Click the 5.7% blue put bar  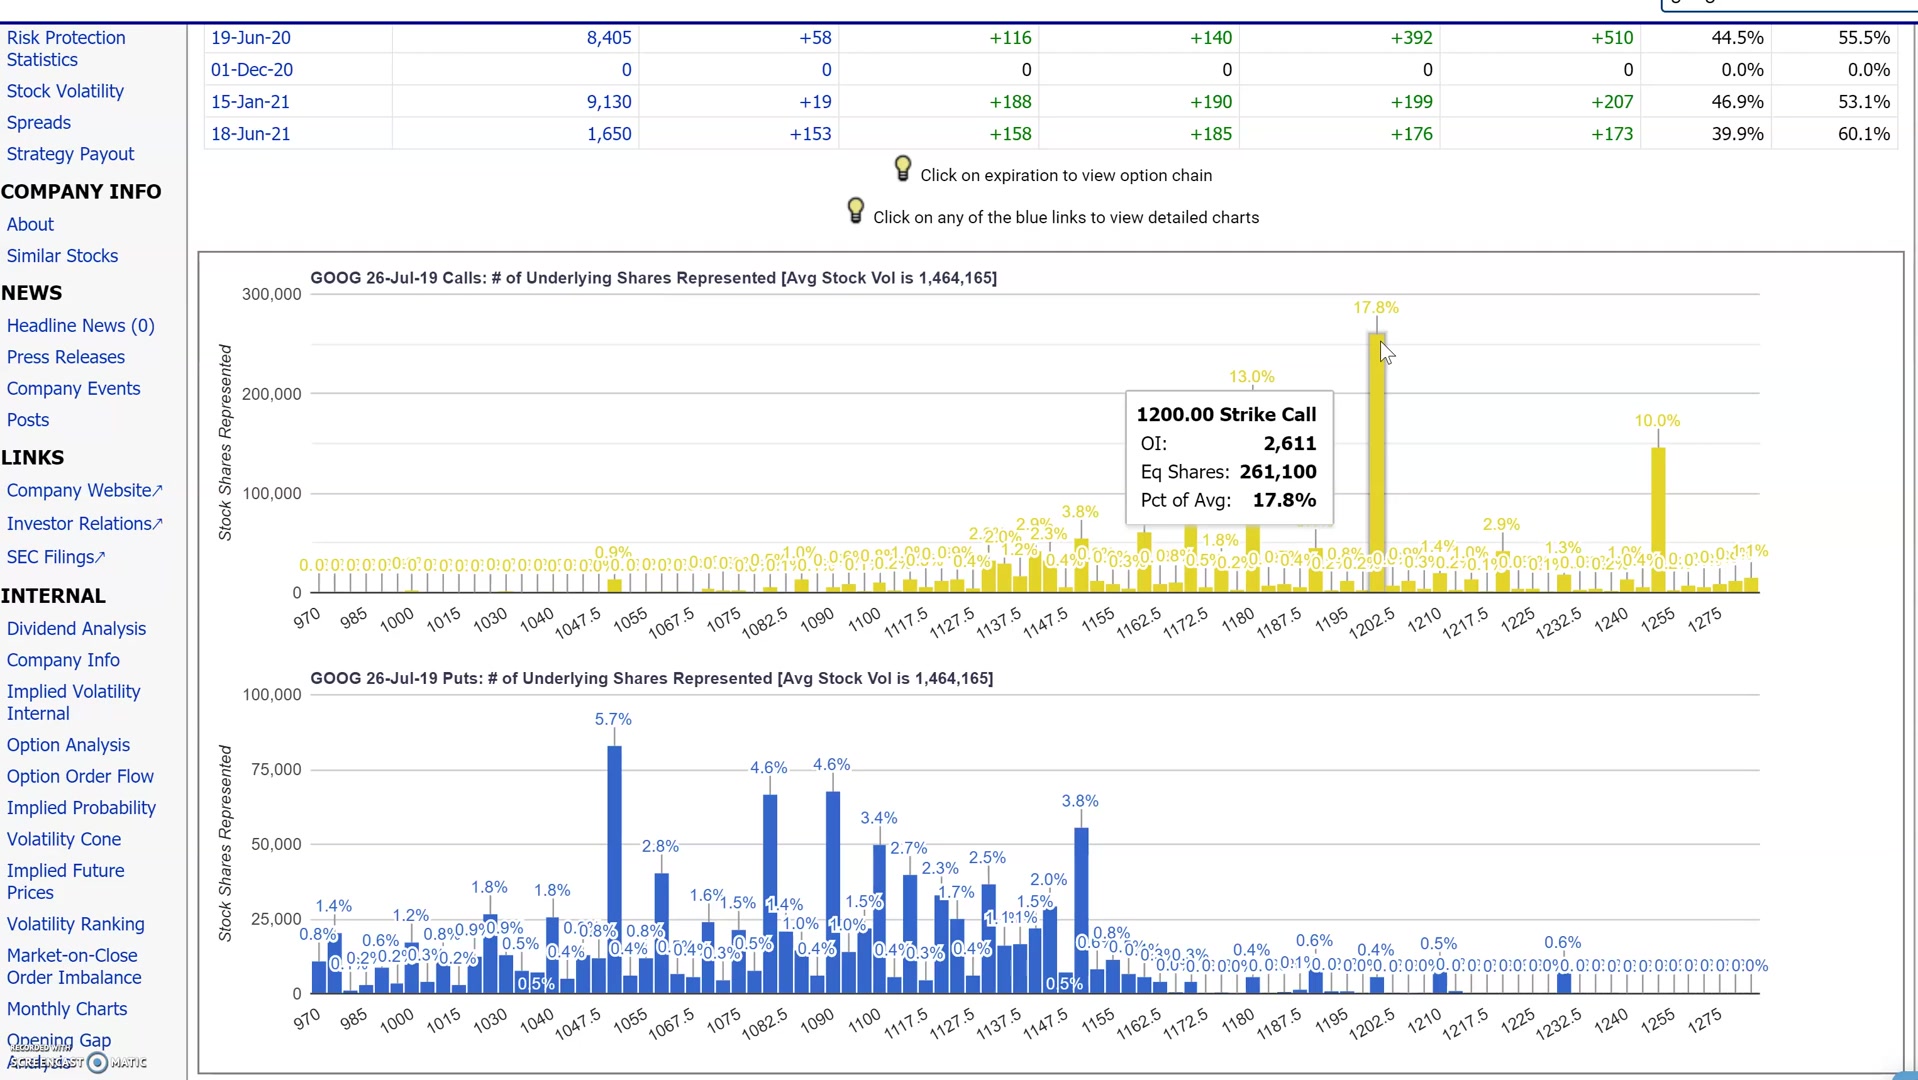click(614, 870)
